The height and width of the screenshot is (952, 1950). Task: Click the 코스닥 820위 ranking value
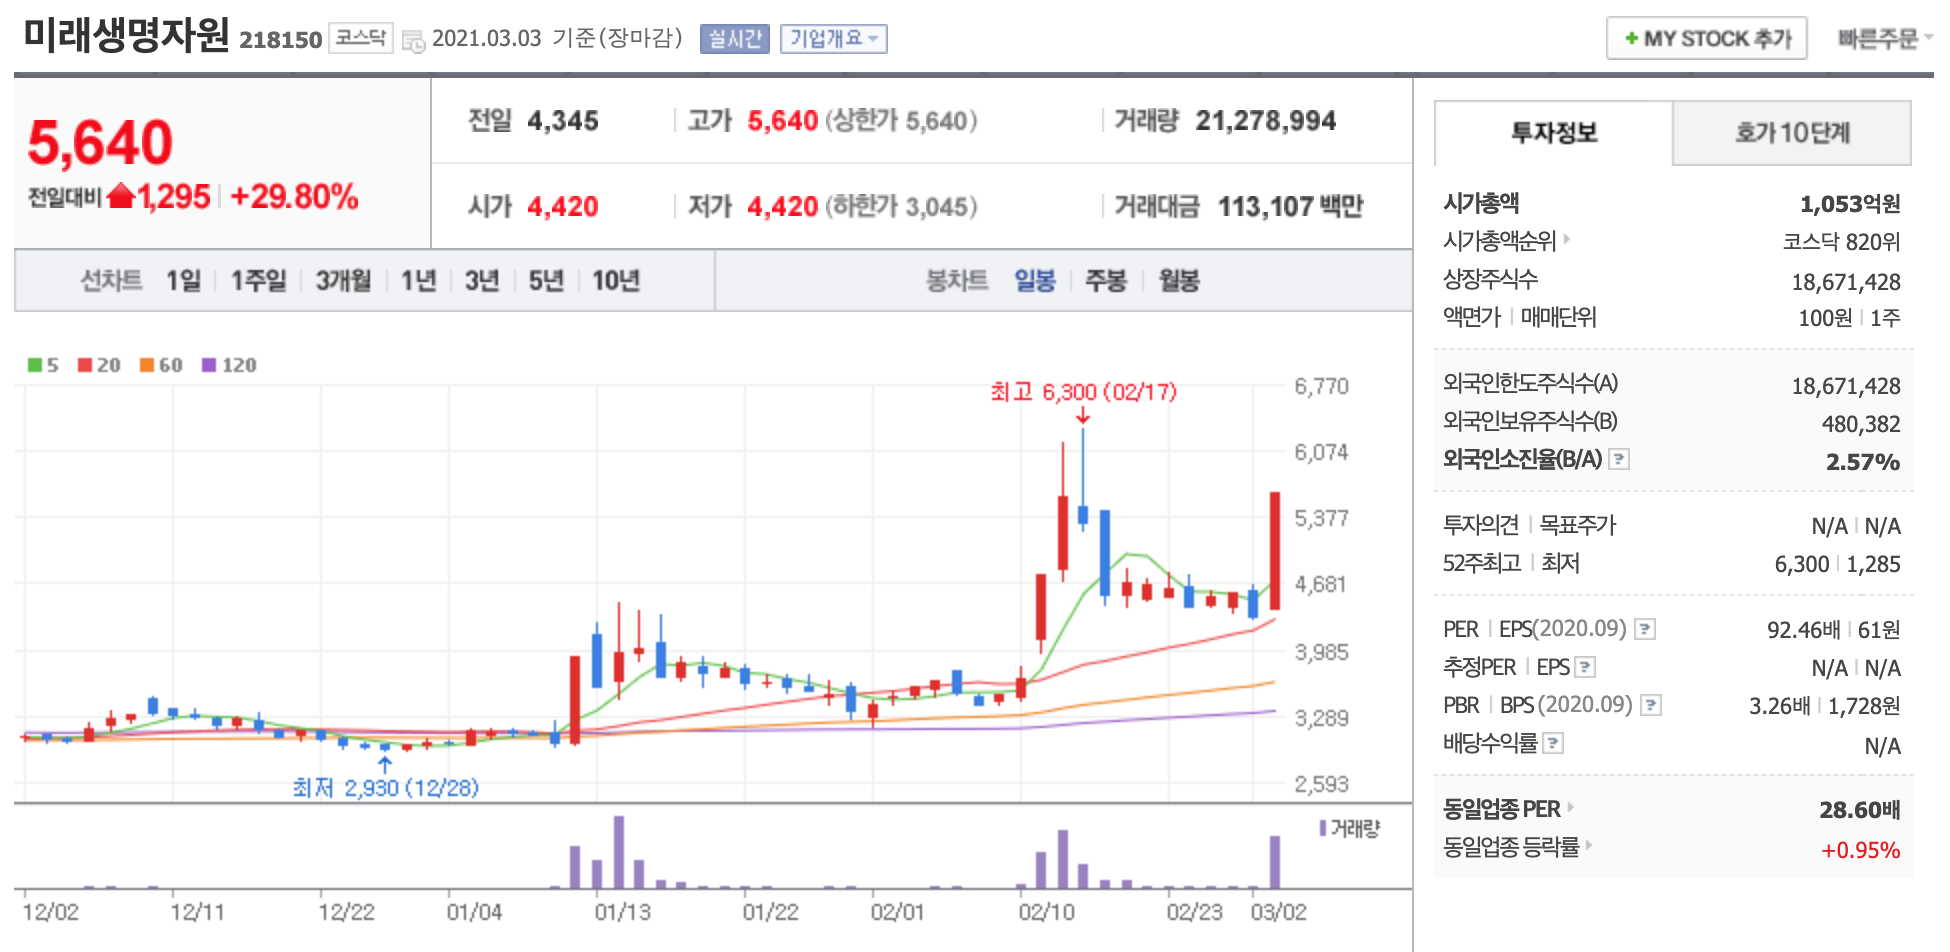1841,242
